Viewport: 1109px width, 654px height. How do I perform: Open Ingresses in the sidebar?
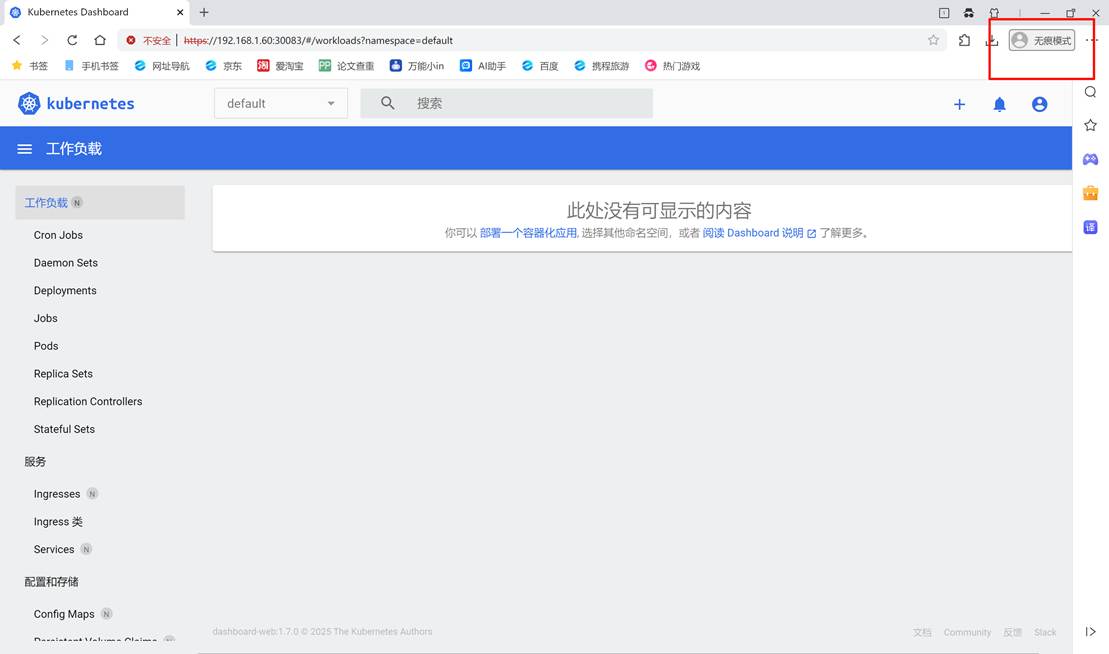pyautogui.click(x=57, y=494)
